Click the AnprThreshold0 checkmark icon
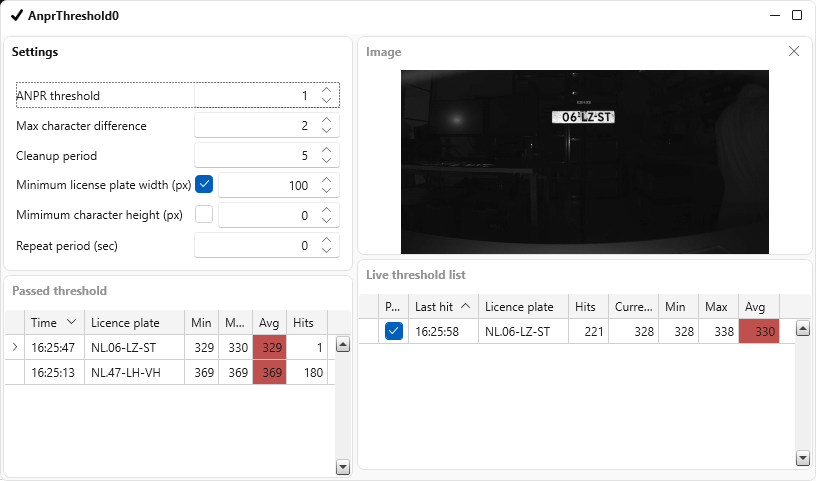The width and height of the screenshot is (816, 481). point(17,16)
